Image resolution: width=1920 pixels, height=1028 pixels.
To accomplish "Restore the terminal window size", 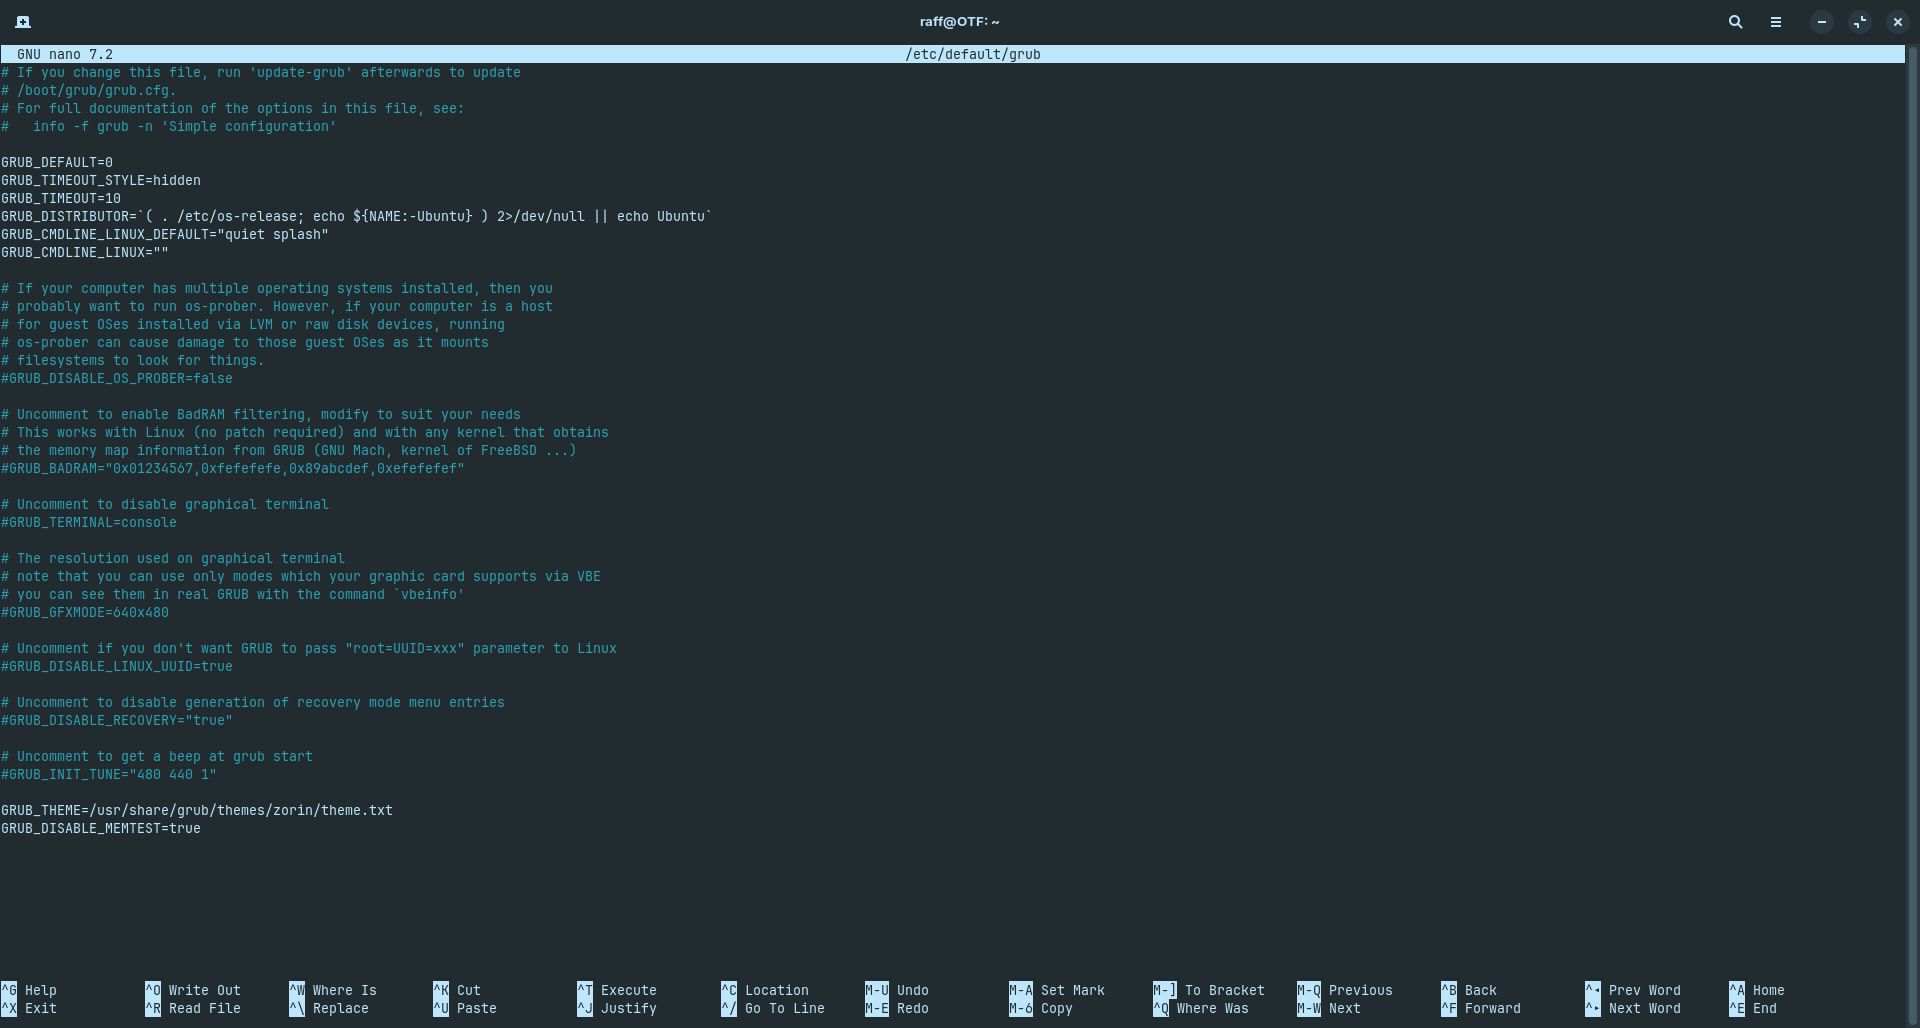I will [x=1860, y=21].
